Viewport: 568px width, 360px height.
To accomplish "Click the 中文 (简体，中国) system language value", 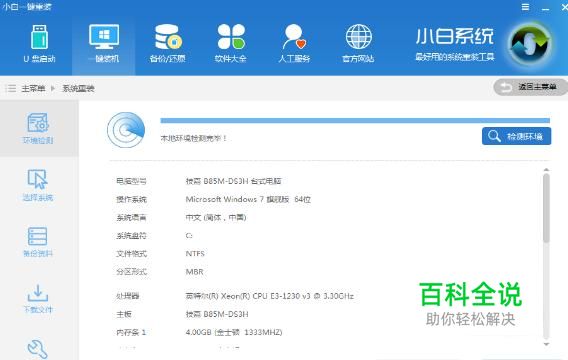I will coord(216,217).
